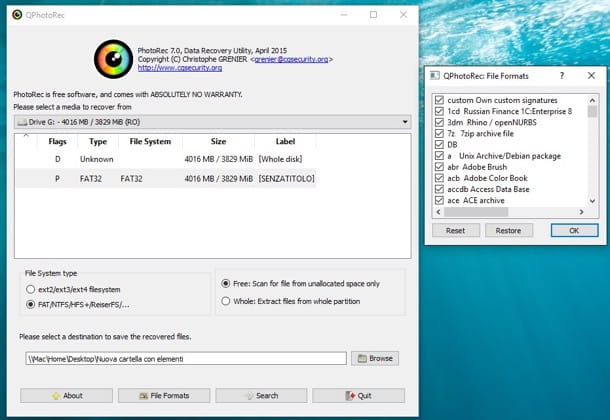
Task: Toggle the ace ACE archive checkbox
Action: tap(439, 200)
